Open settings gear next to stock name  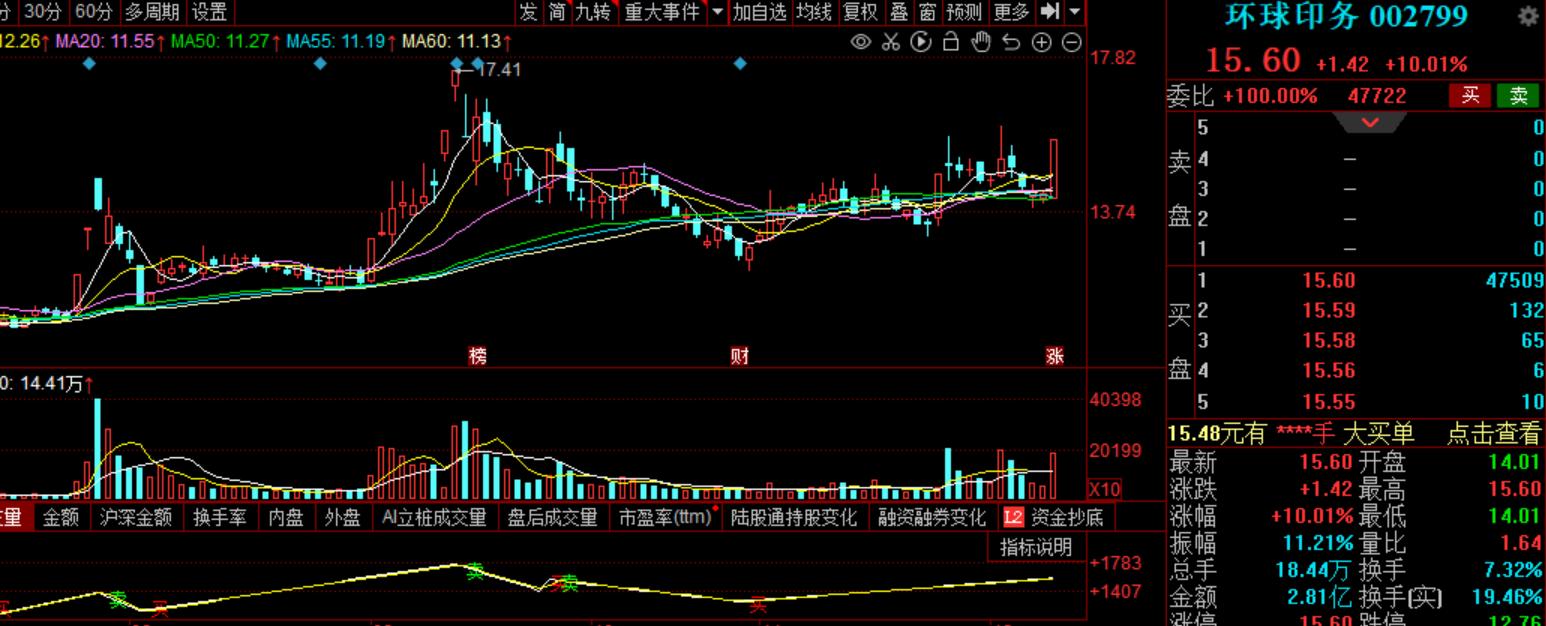[x=1528, y=16]
